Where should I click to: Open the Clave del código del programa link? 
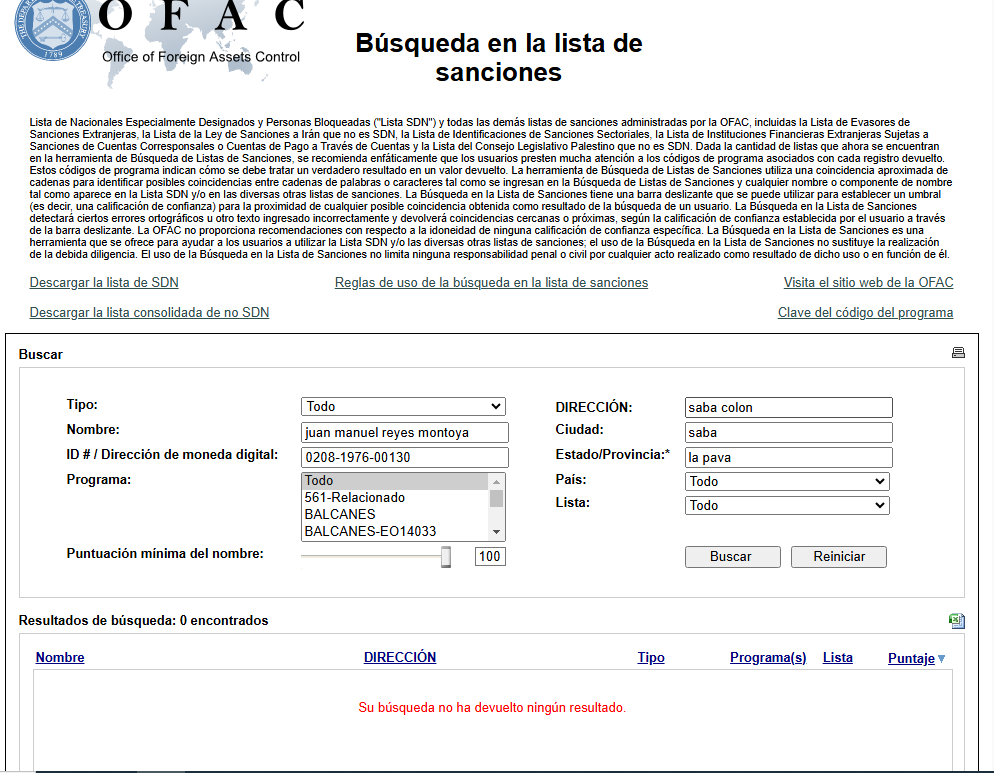point(865,313)
